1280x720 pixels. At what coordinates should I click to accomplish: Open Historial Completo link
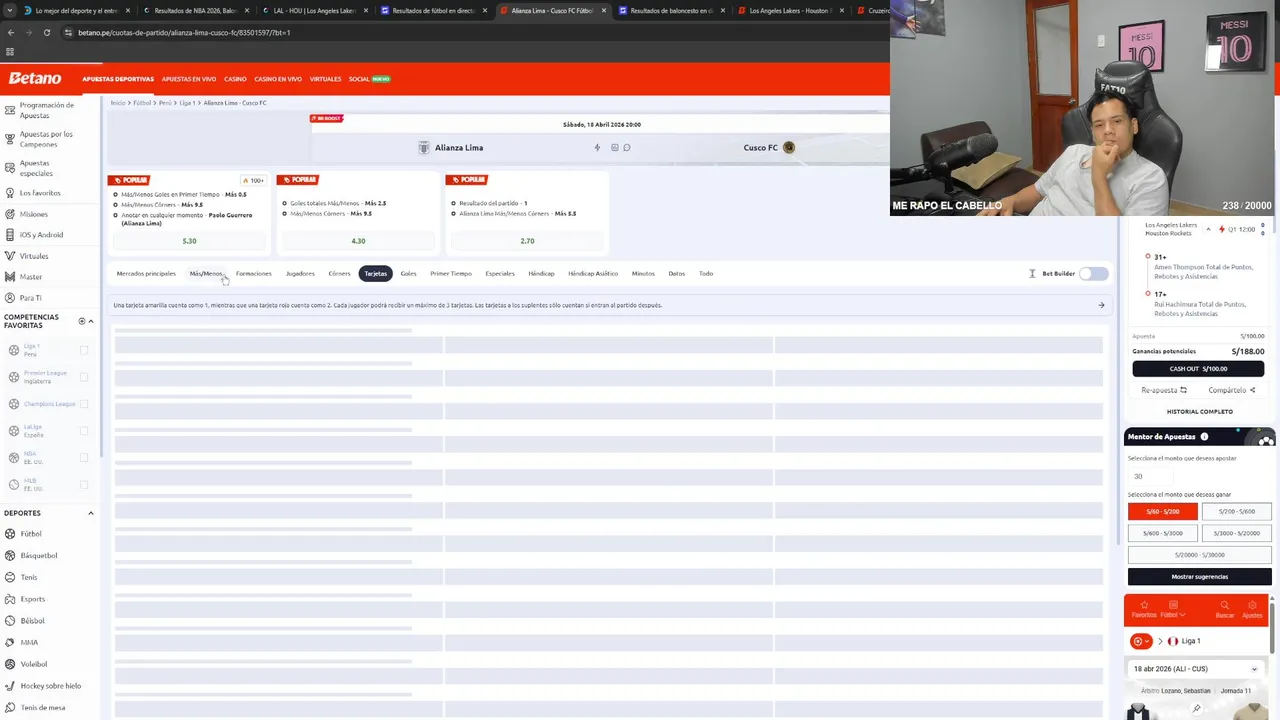(x=1199, y=412)
